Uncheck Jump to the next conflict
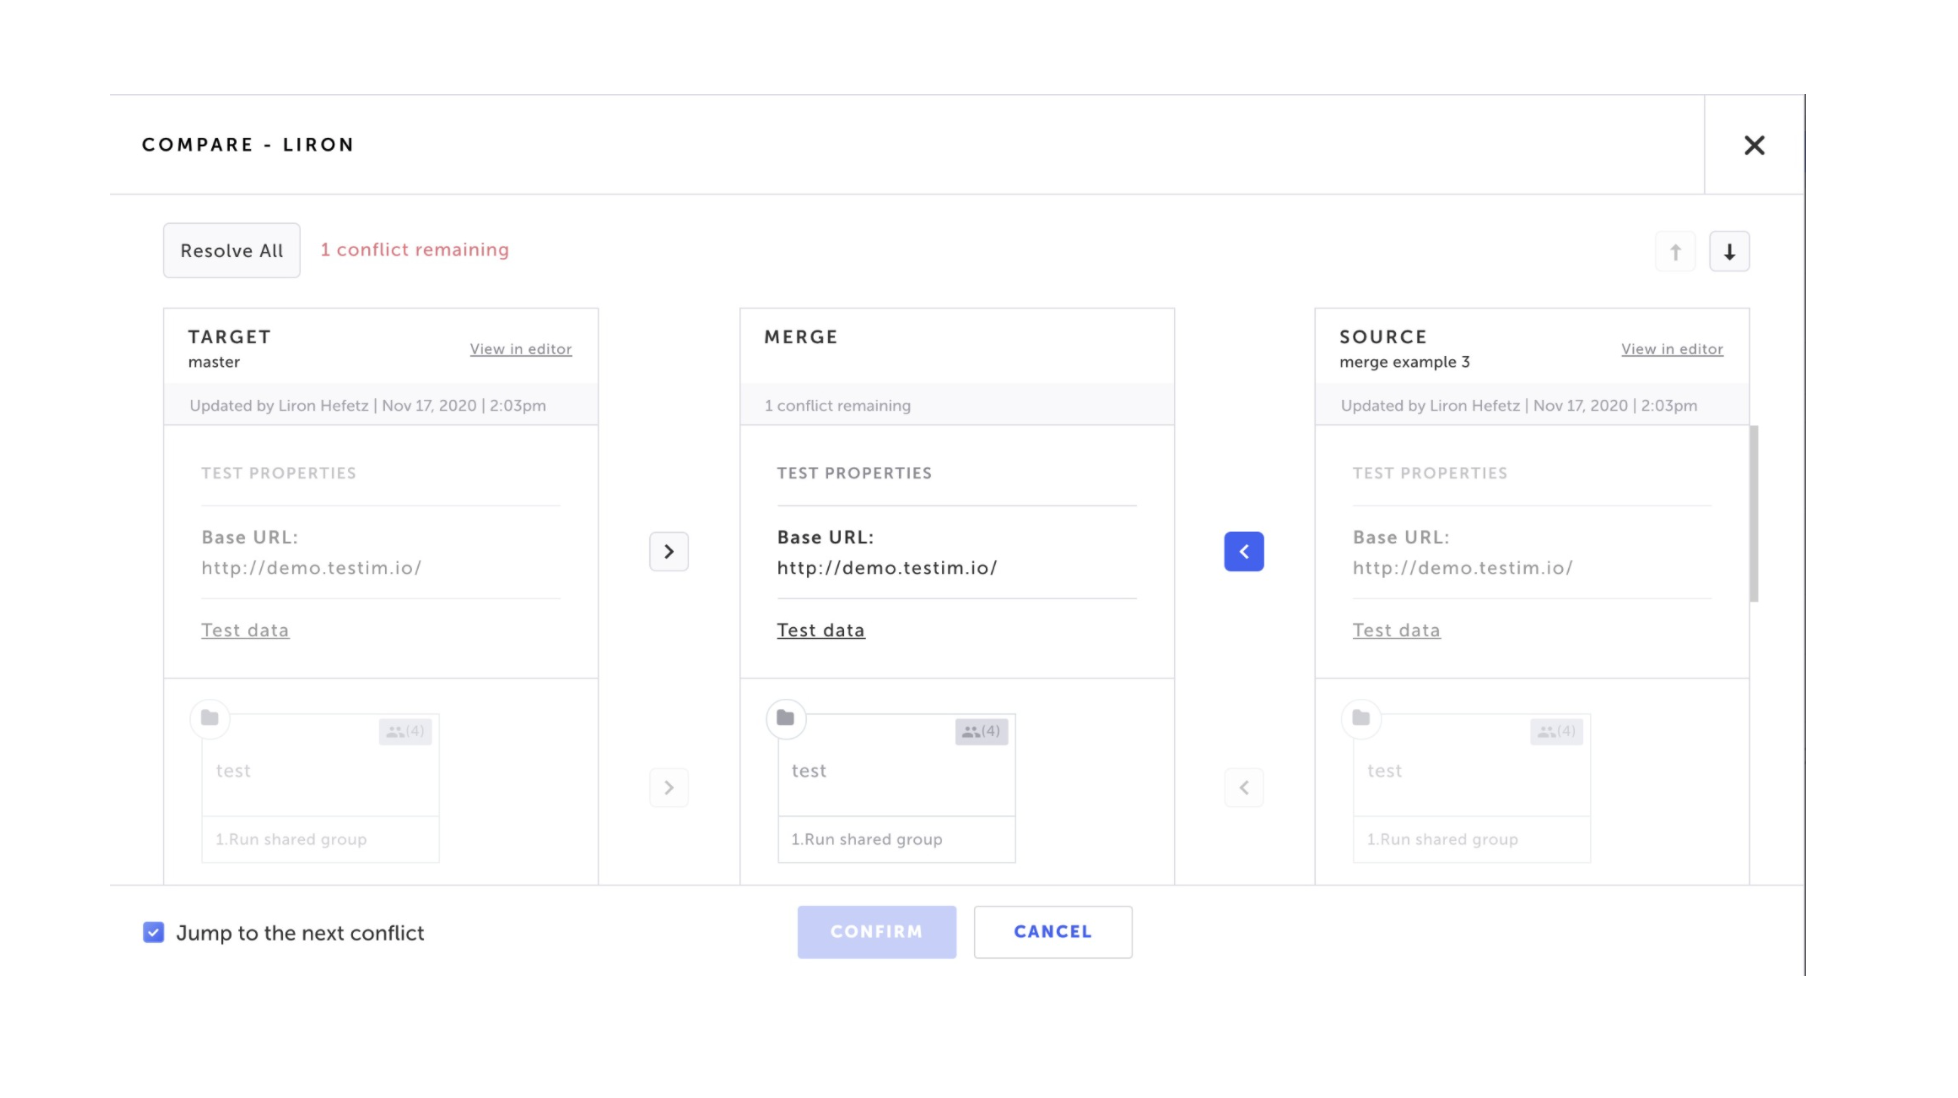 pyautogui.click(x=154, y=933)
